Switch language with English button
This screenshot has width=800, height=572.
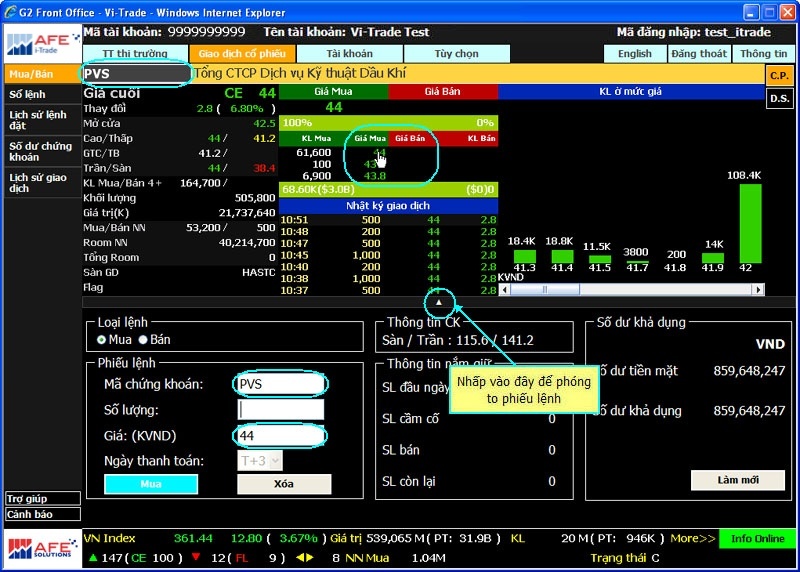click(x=635, y=54)
